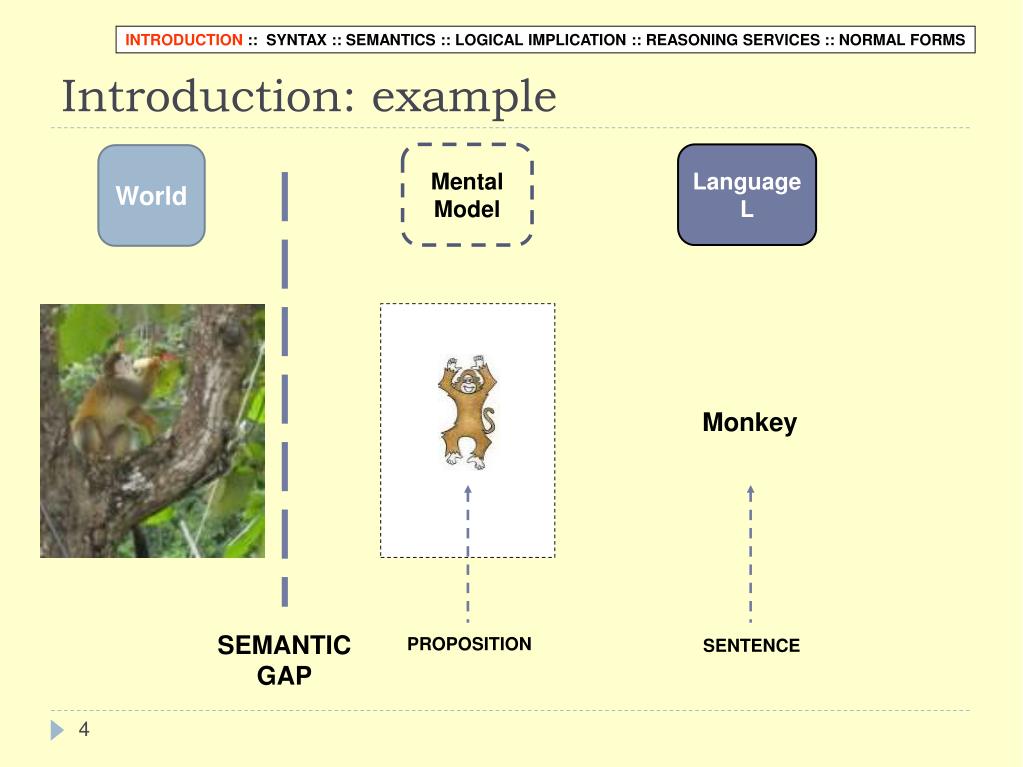Select the PROPOSITION label text
1023x767 pixels.
click(x=469, y=644)
